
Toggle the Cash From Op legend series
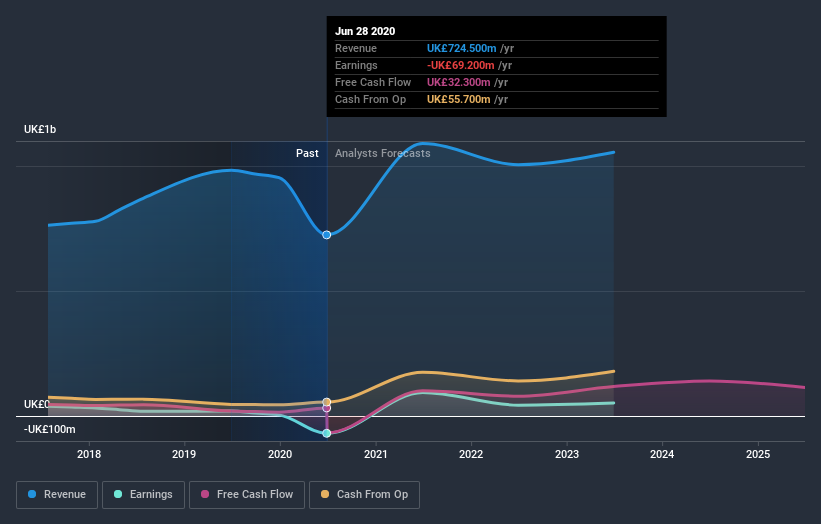point(364,495)
